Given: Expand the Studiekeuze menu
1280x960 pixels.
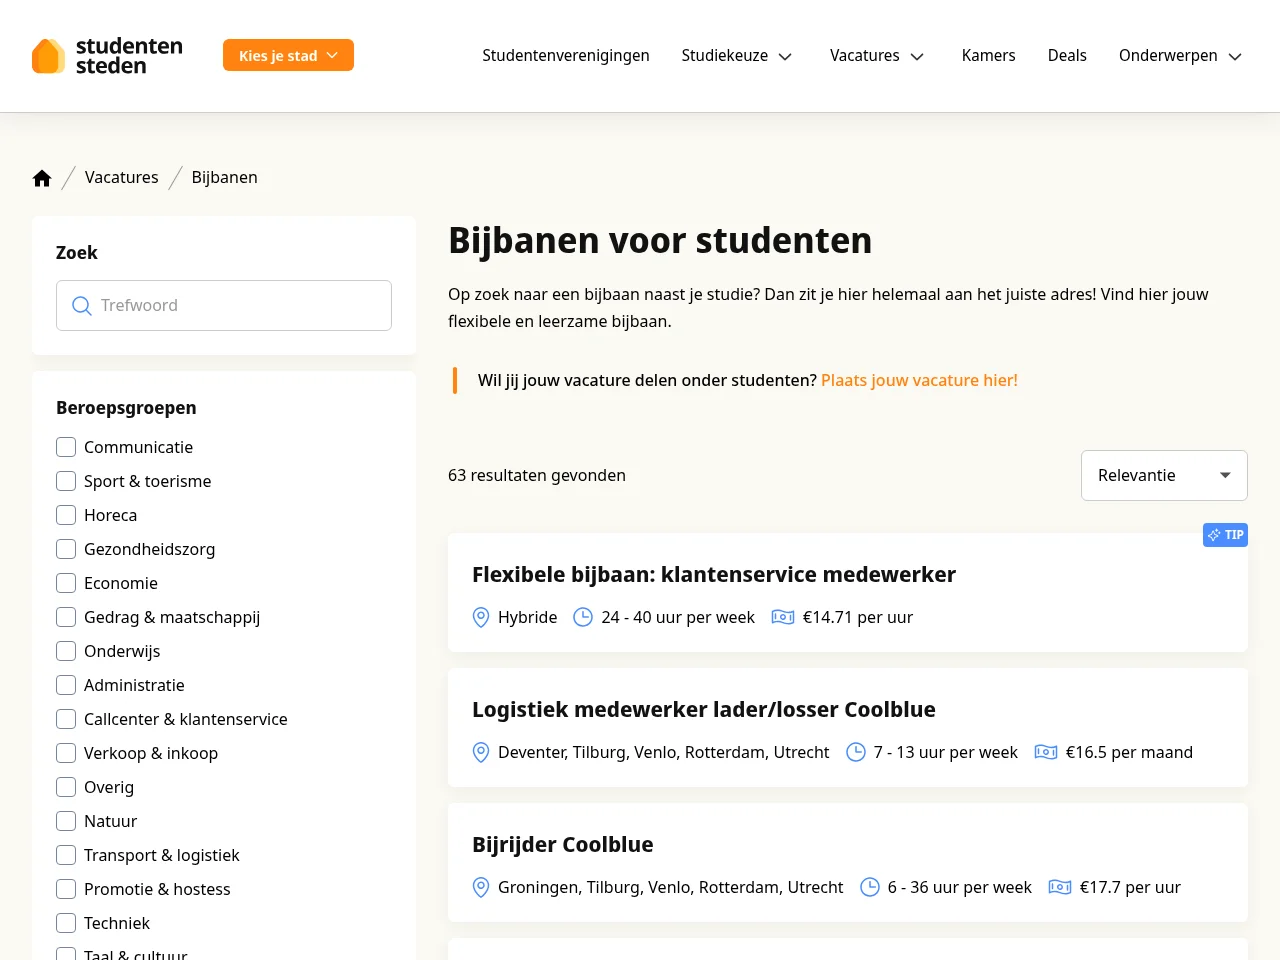Looking at the screenshot, I should (x=737, y=56).
